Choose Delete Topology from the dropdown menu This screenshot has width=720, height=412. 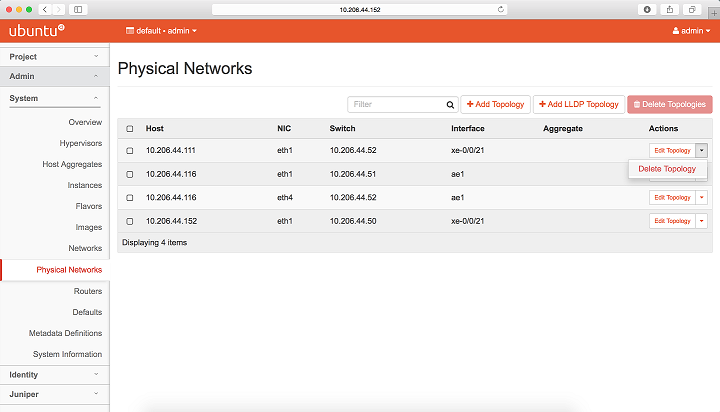click(667, 169)
